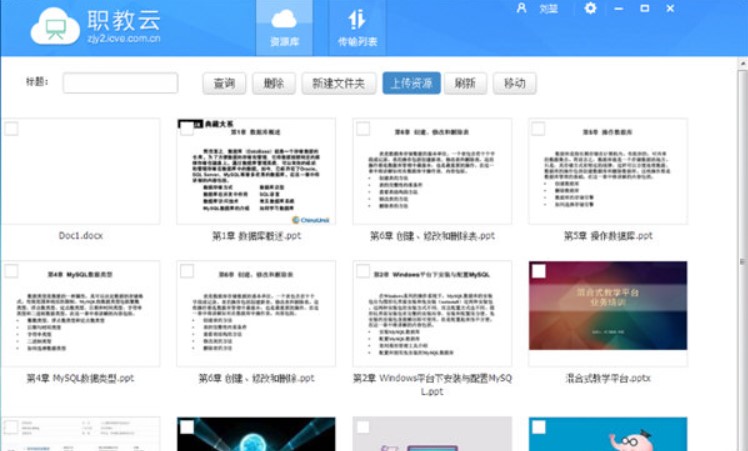This screenshot has height=451, width=748.
Task: Select file name 第1章 数据库概述.ppt
Action: [256, 236]
